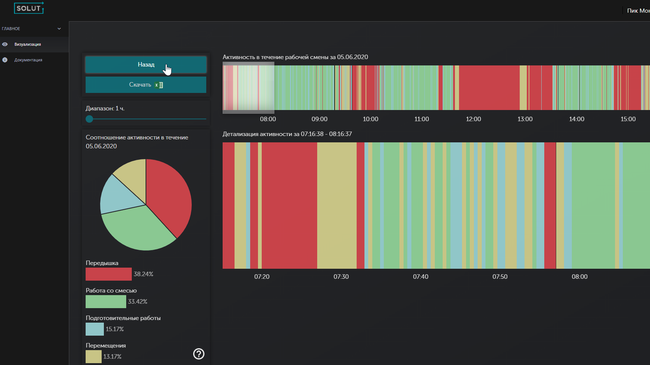The height and width of the screenshot is (365, 650).
Task: Click the 08:00 label on shift timeline
Action: click(268, 119)
